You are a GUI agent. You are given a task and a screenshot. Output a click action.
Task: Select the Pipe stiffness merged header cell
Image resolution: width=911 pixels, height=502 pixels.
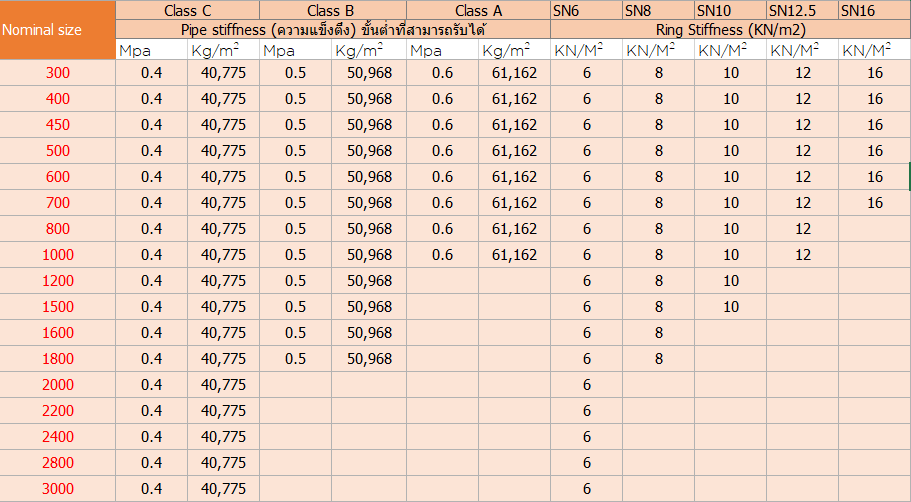(x=332, y=29)
